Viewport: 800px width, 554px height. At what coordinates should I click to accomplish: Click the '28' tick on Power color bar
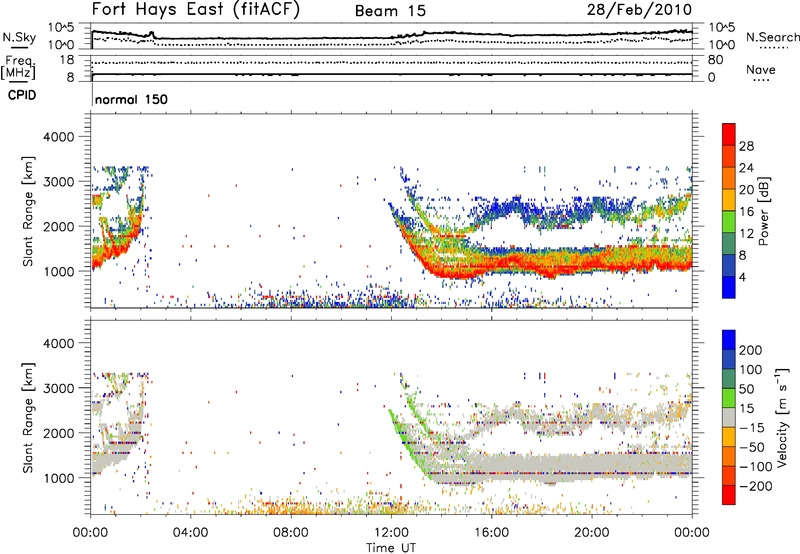(x=746, y=146)
